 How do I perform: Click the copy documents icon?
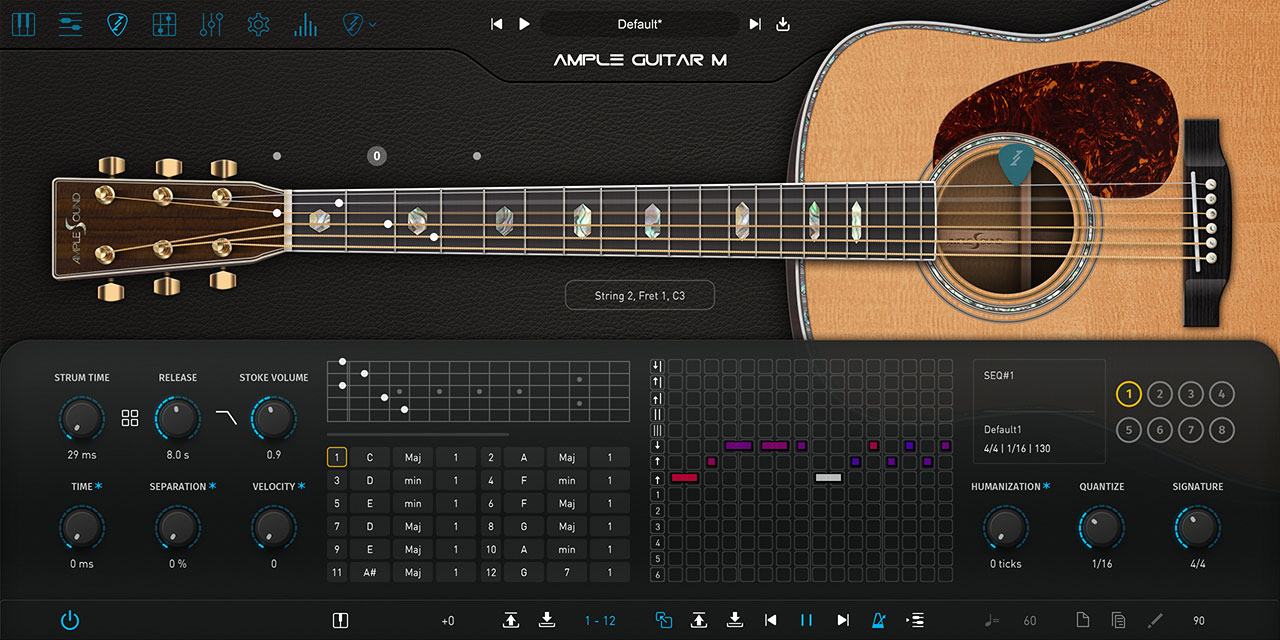tap(1119, 620)
